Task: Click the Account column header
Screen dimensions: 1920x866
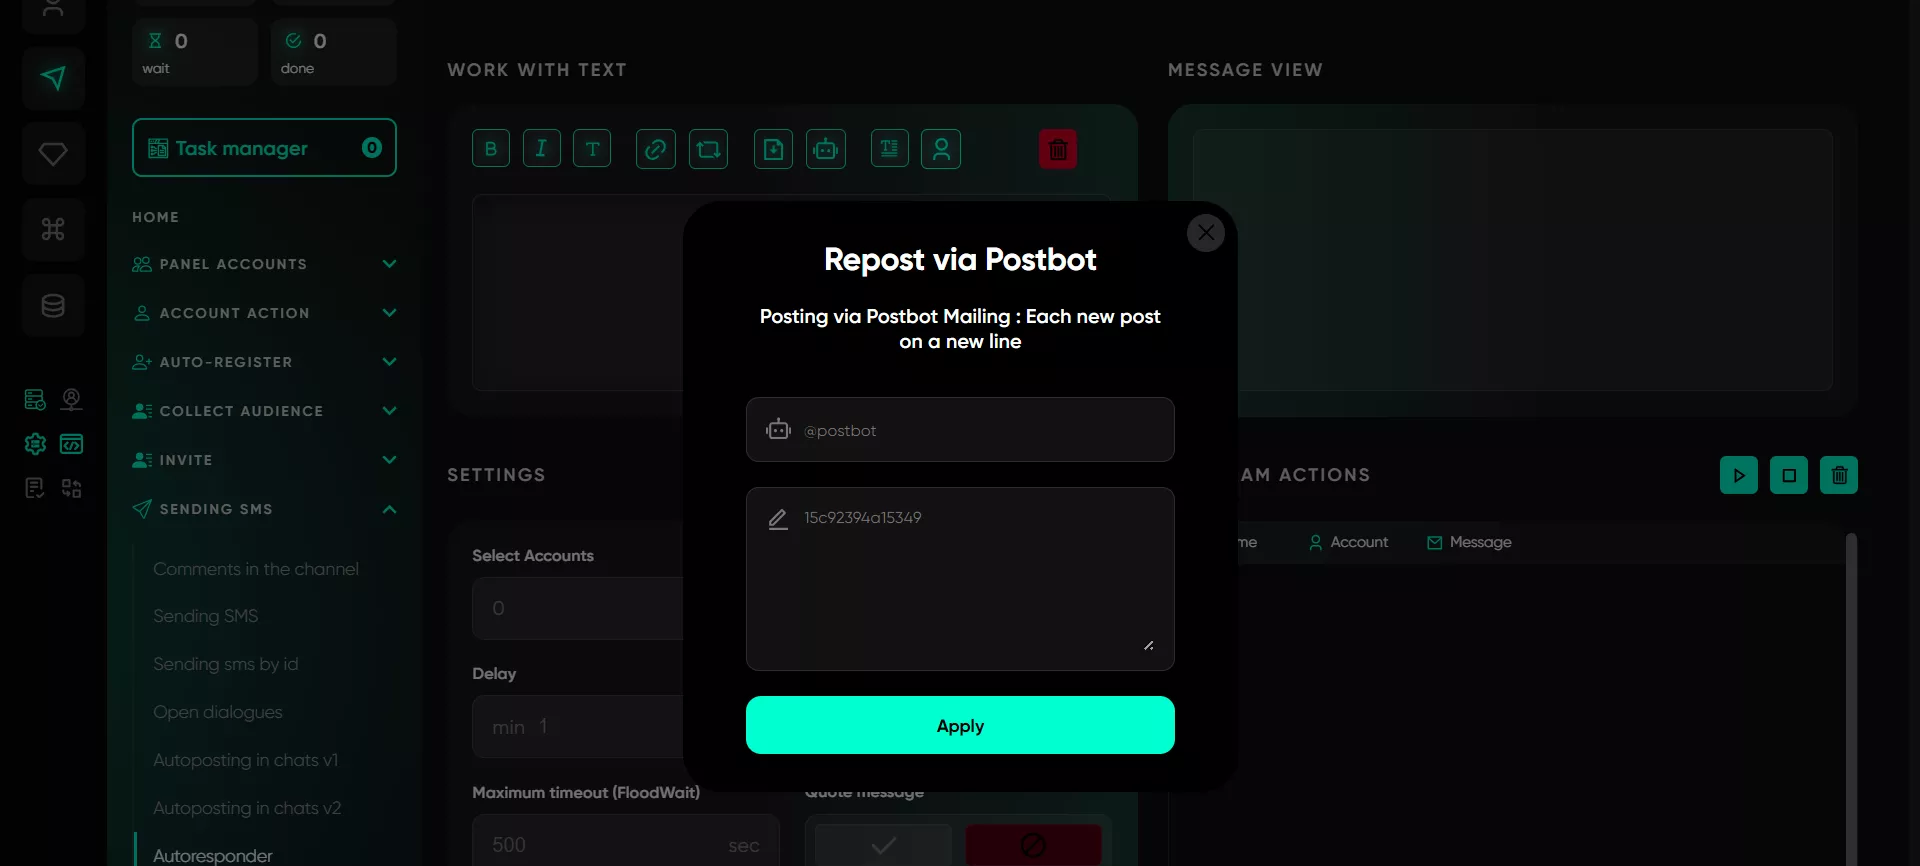Action: 1349,542
